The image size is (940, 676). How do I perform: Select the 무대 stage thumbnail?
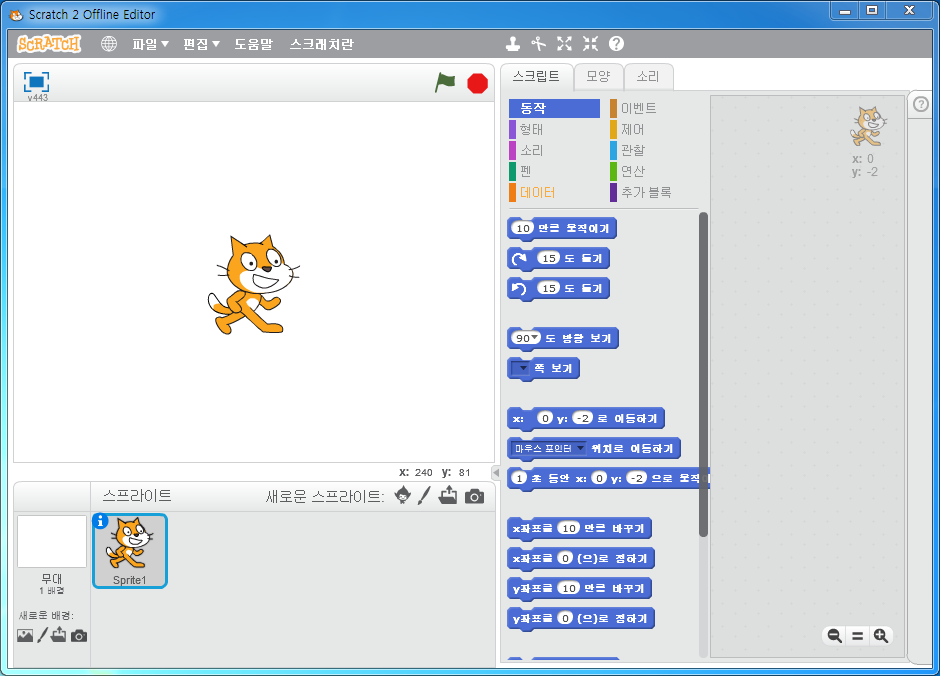click(52, 541)
